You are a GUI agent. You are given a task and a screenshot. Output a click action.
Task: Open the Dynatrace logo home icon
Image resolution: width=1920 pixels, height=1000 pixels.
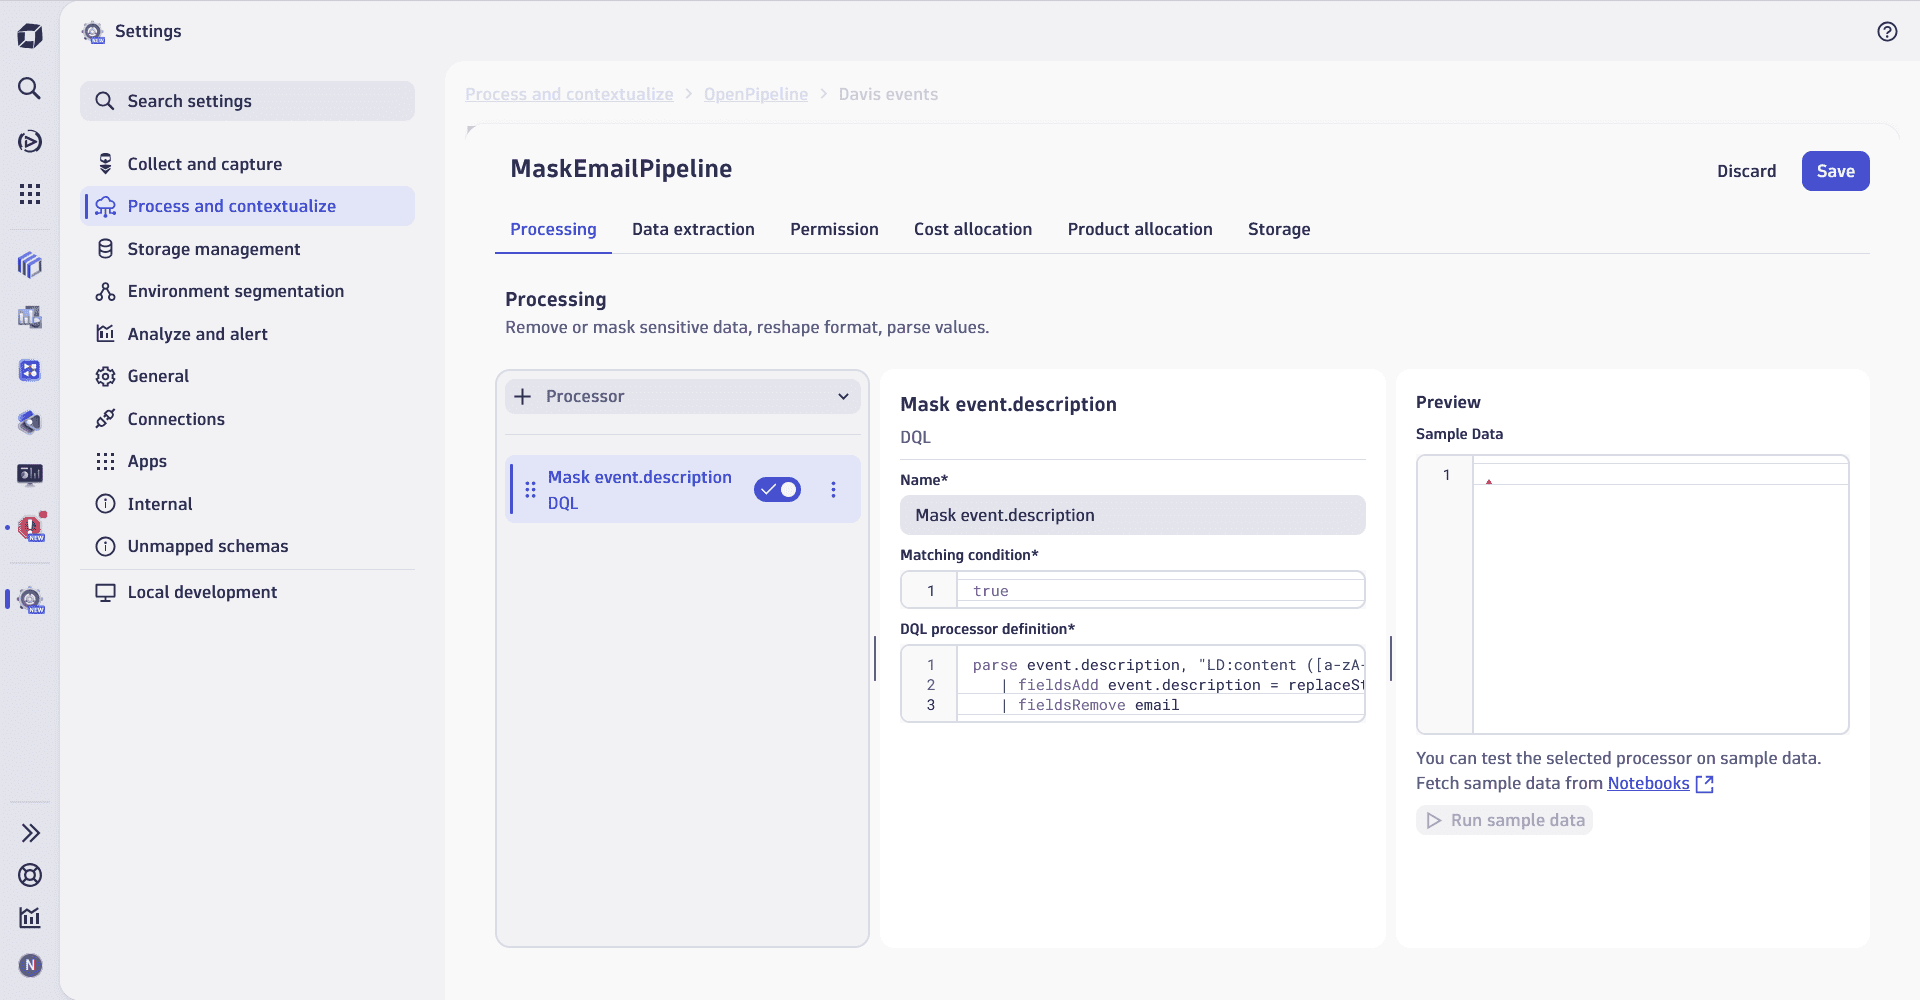tap(30, 36)
